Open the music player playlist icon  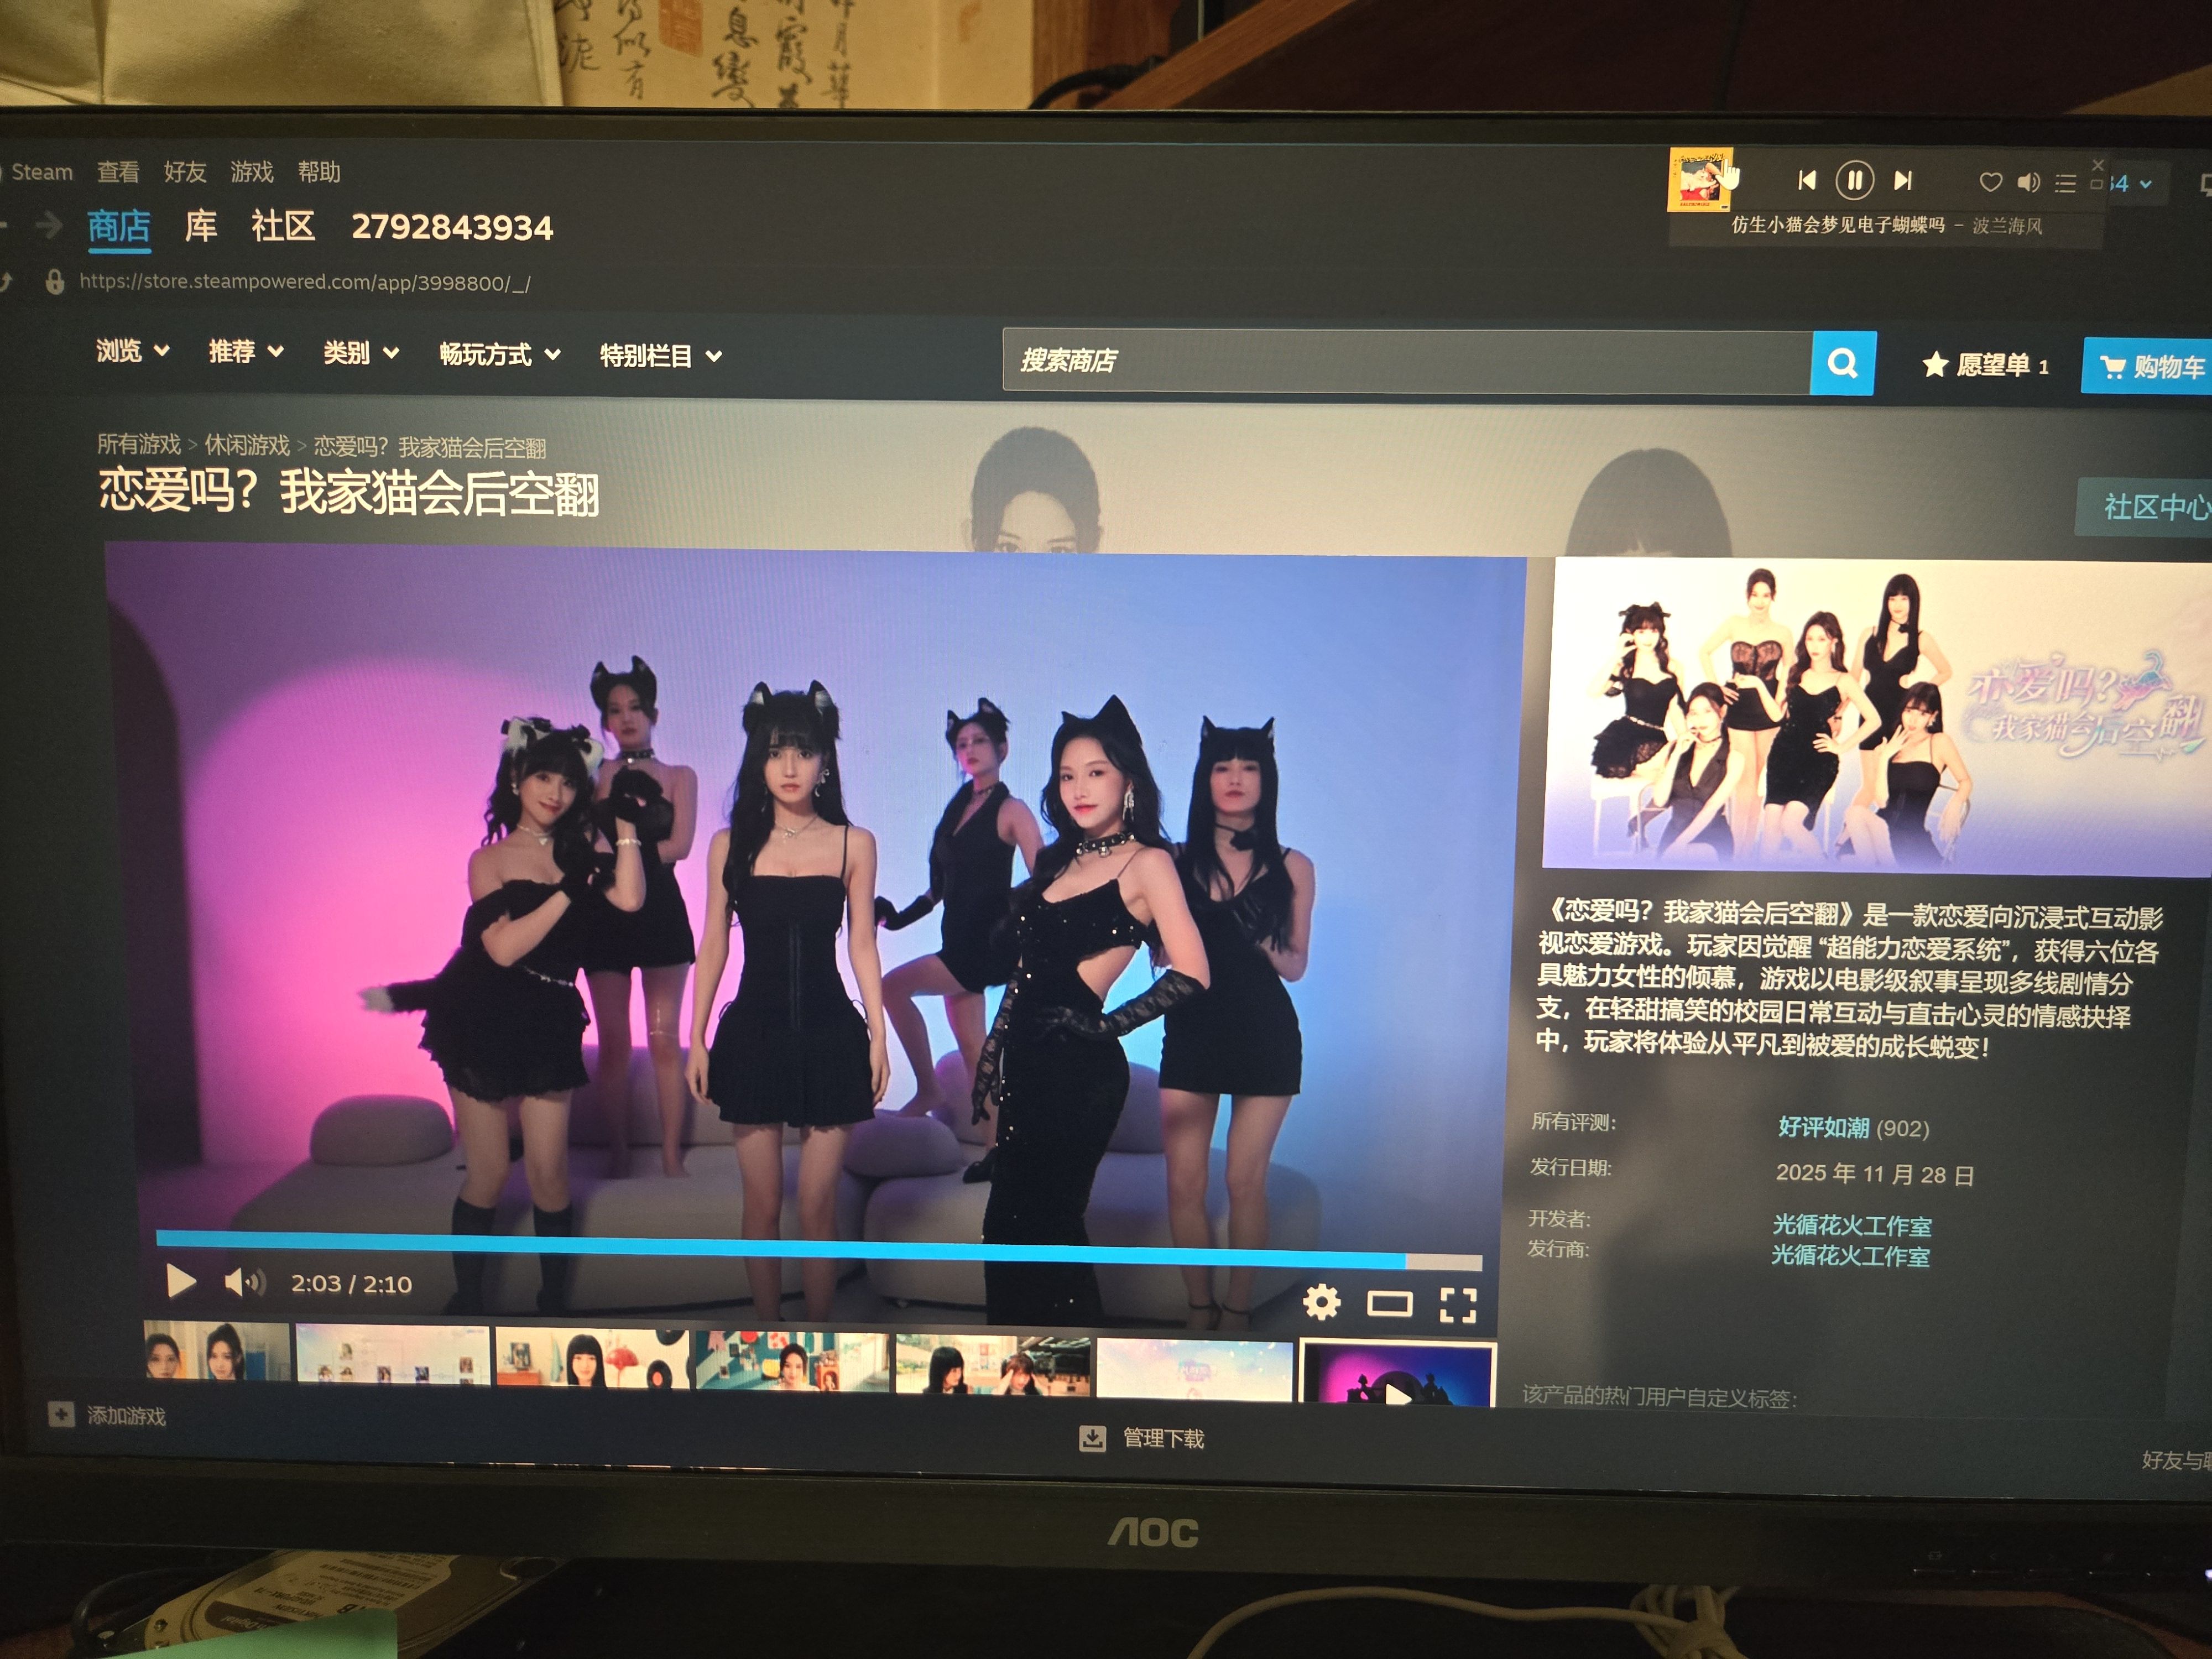tap(2065, 183)
